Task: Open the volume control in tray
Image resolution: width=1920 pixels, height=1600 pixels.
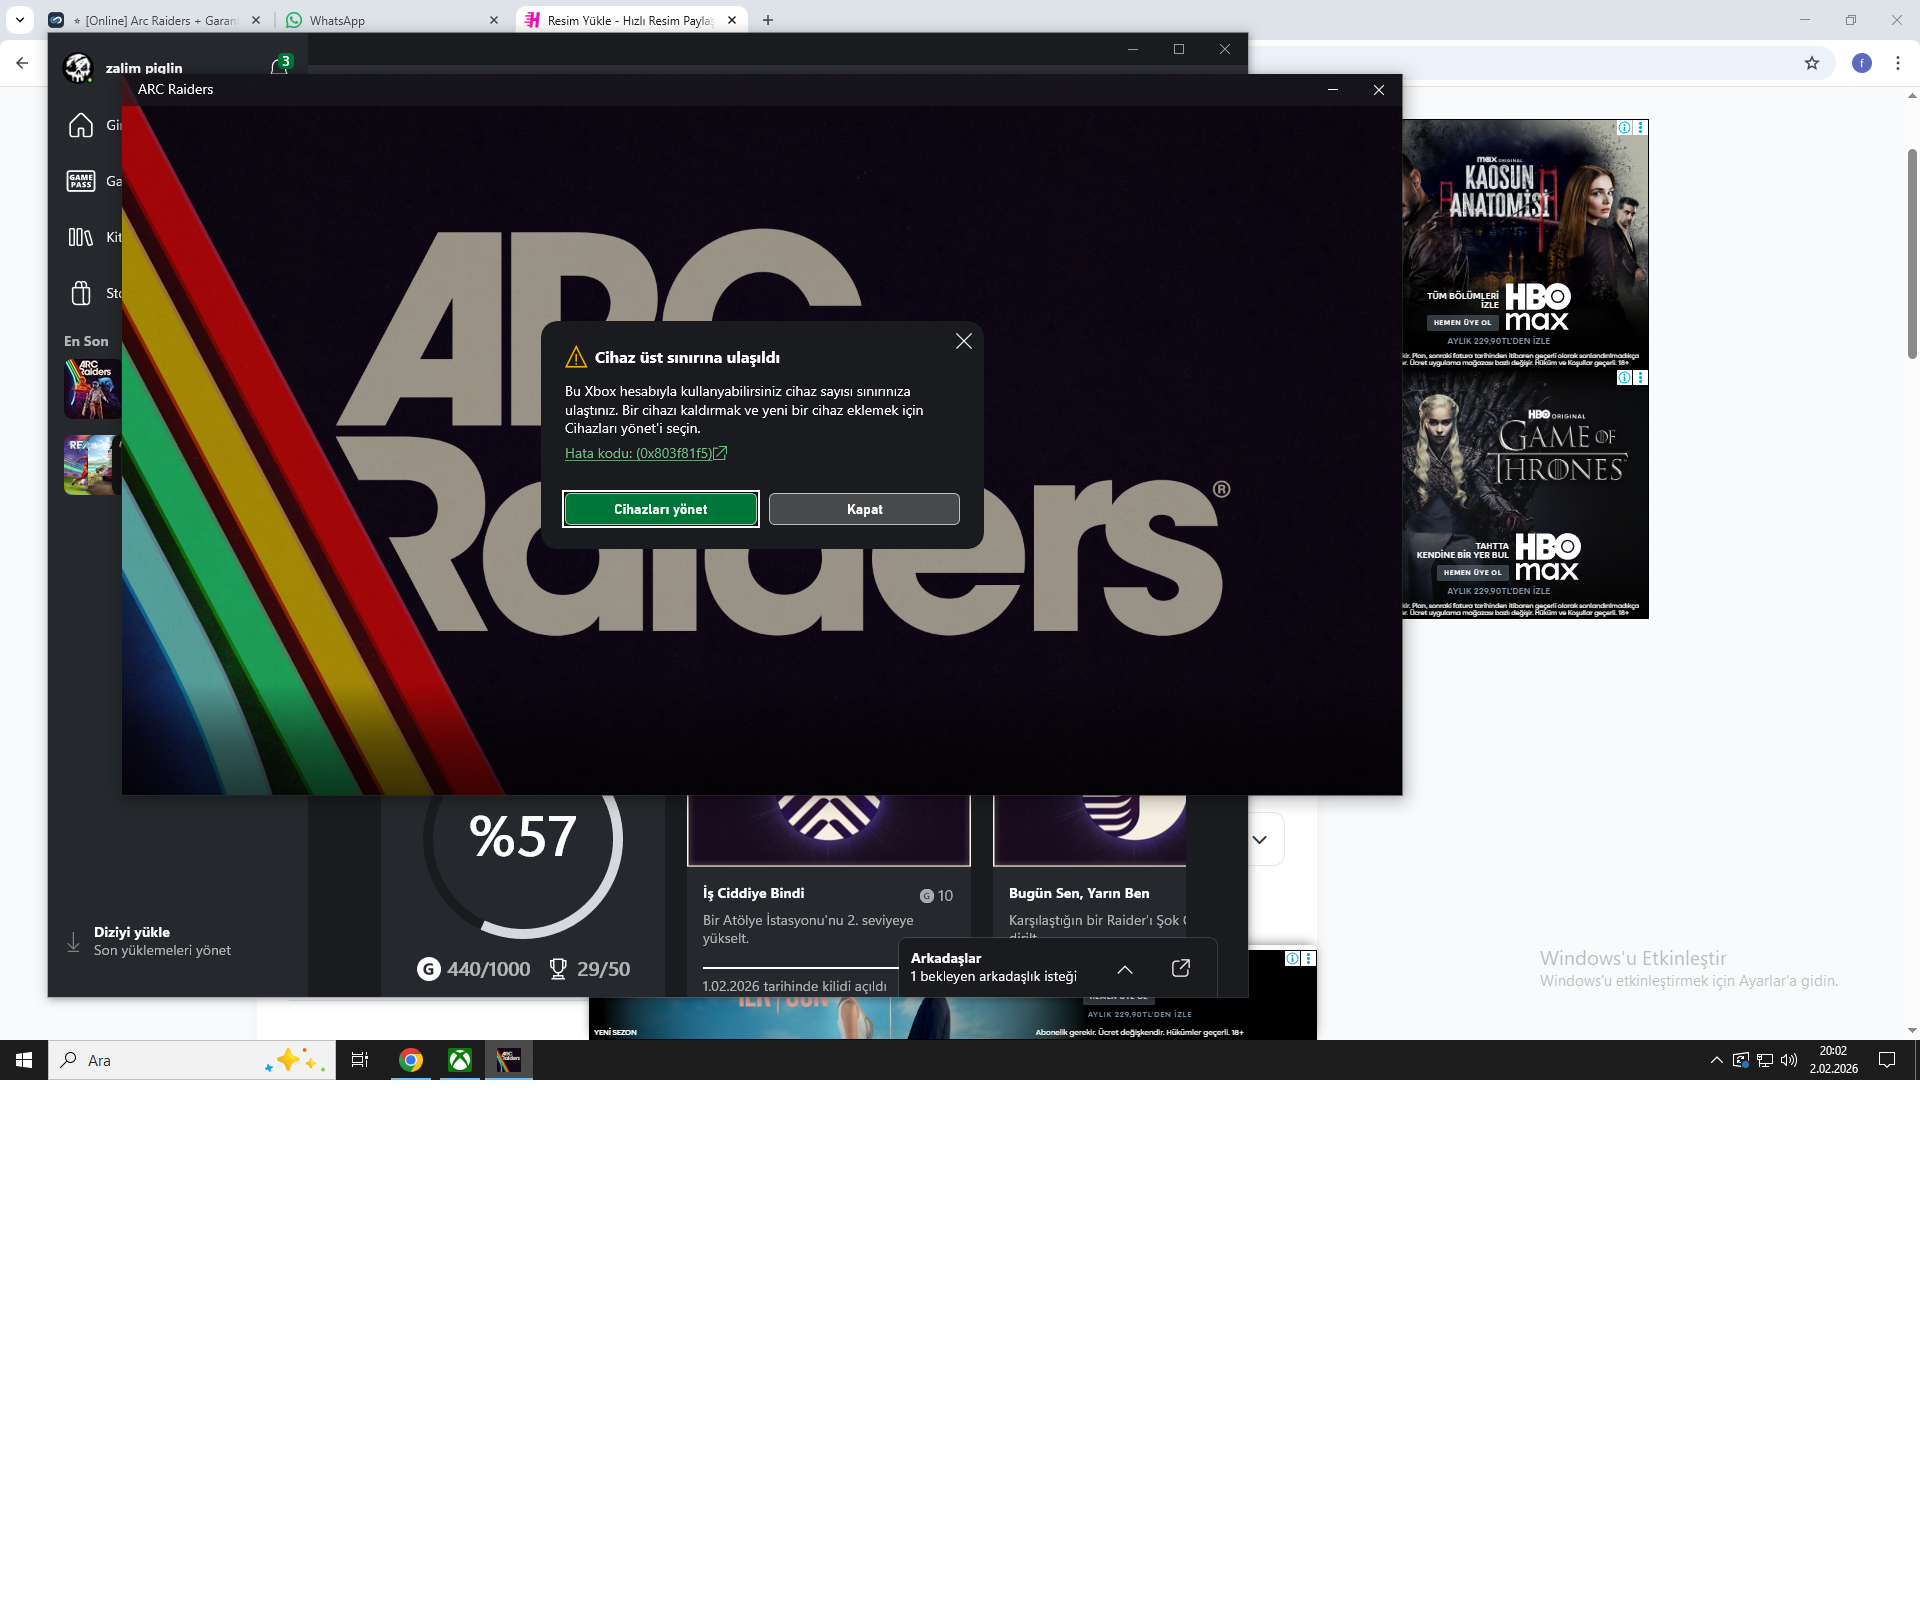Action: (1789, 1060)
